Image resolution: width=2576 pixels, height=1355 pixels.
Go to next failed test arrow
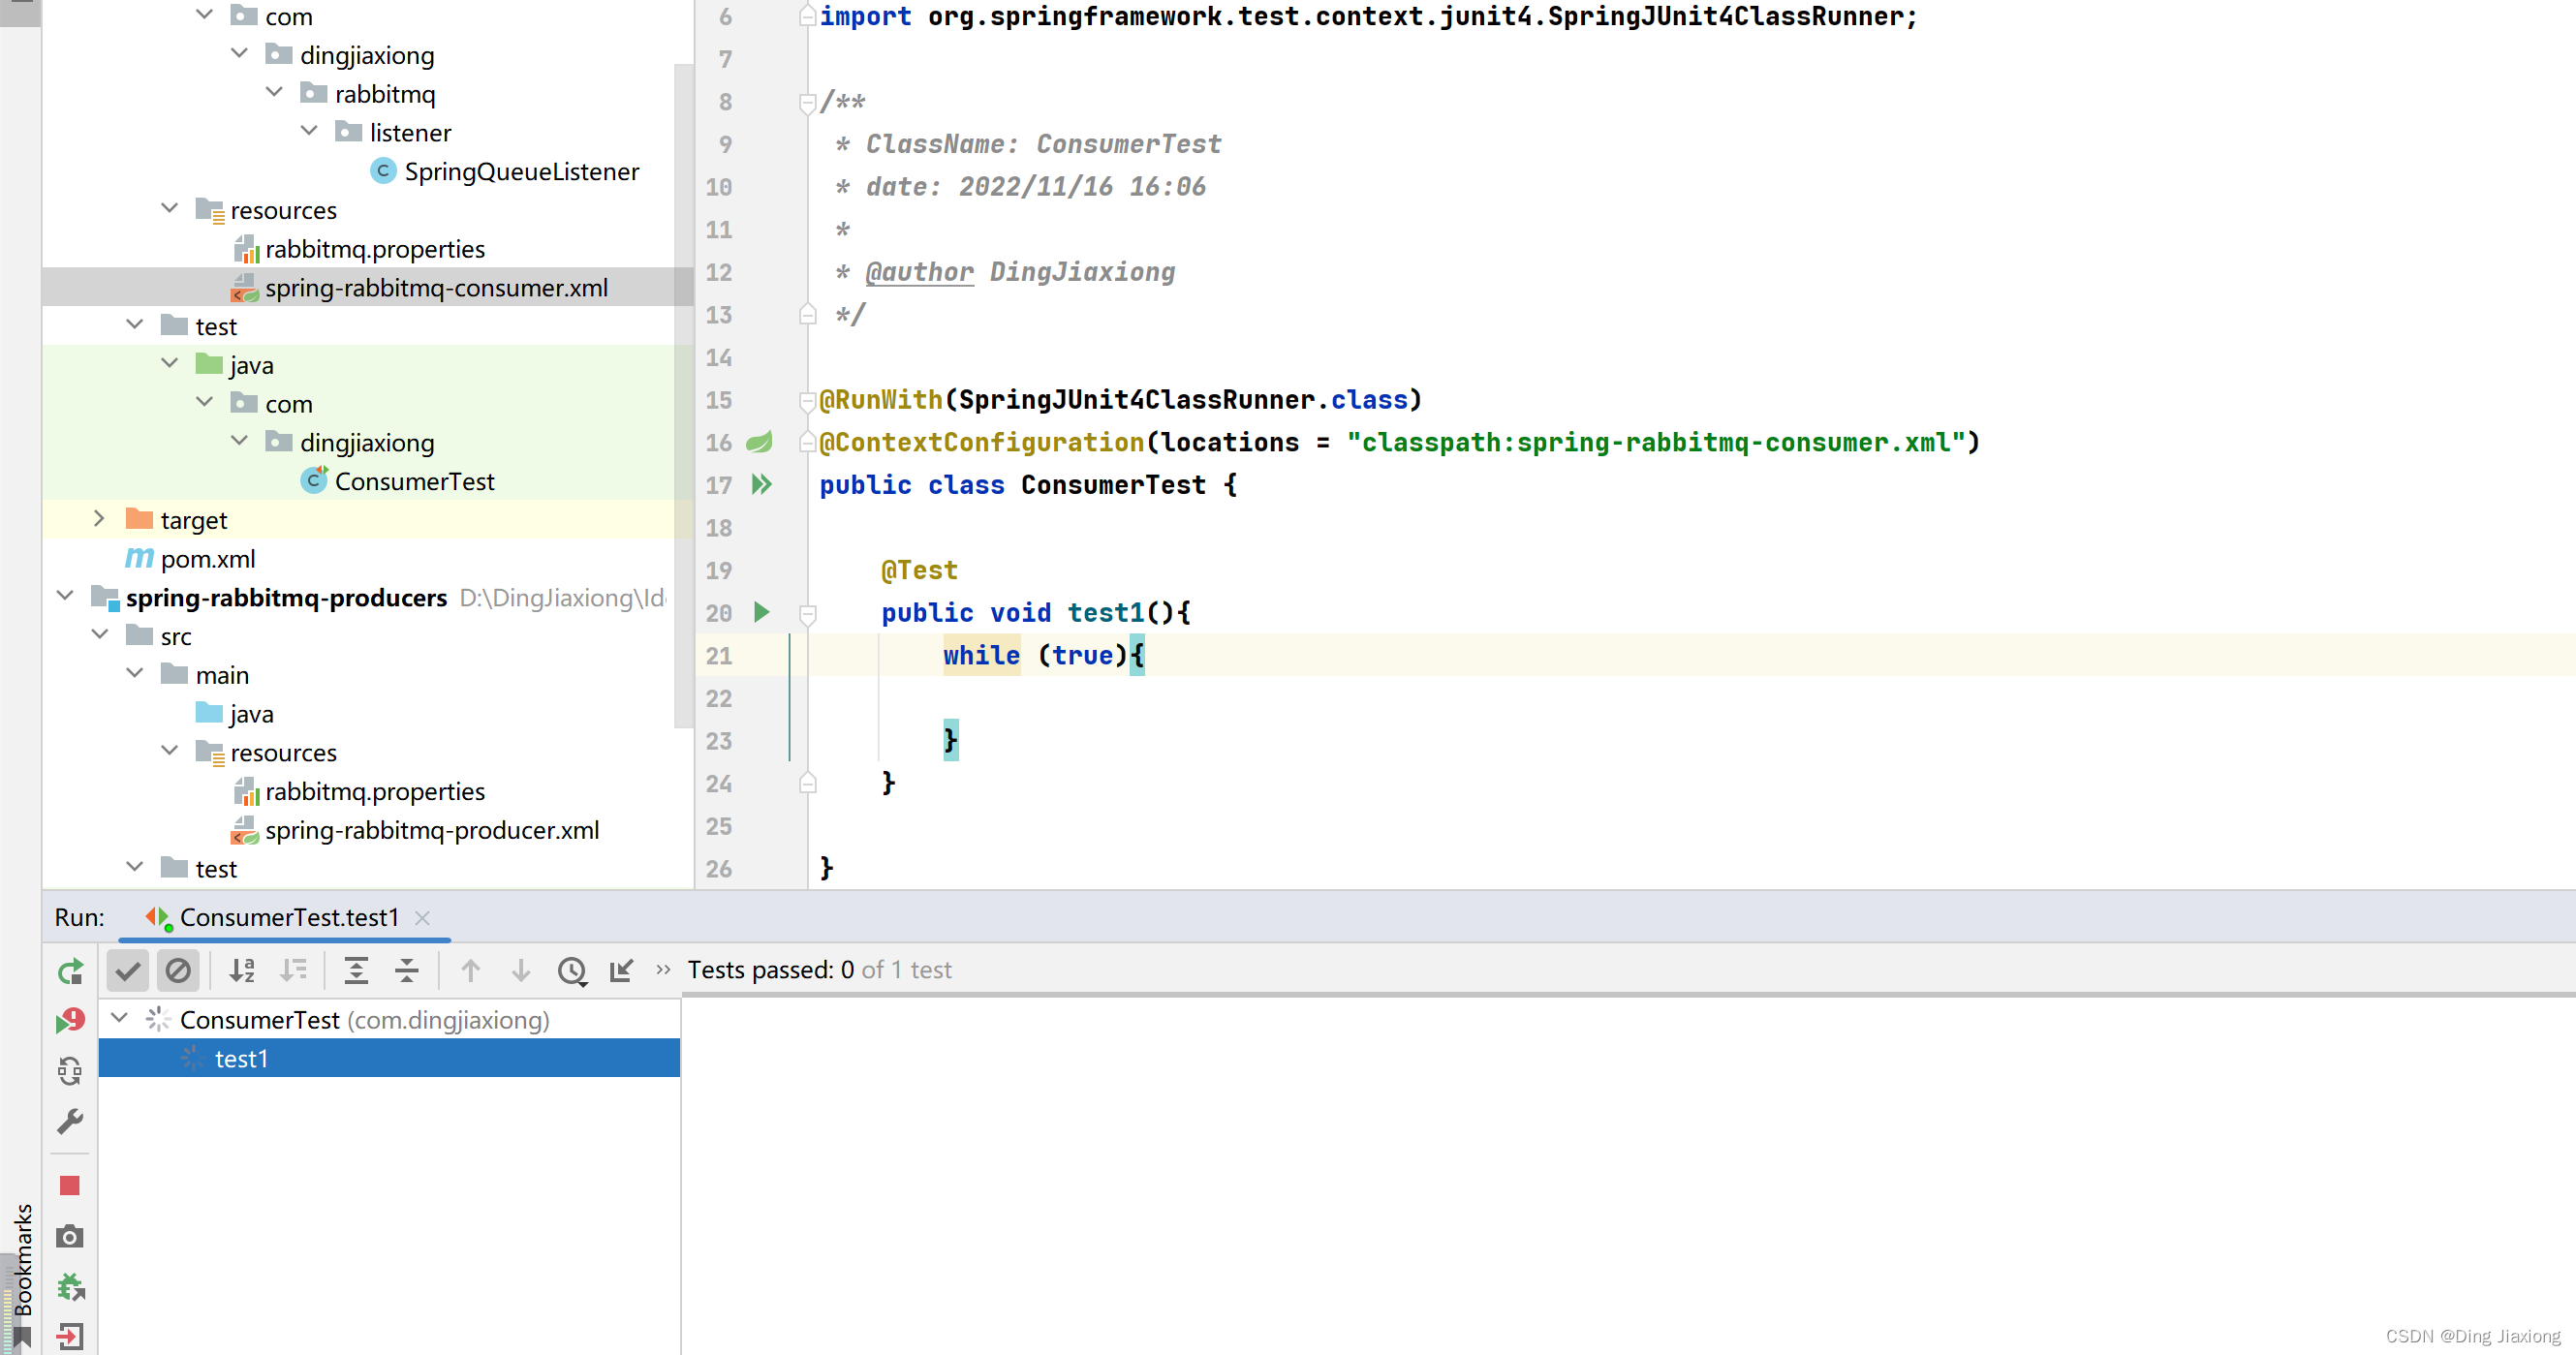(521, 970)
